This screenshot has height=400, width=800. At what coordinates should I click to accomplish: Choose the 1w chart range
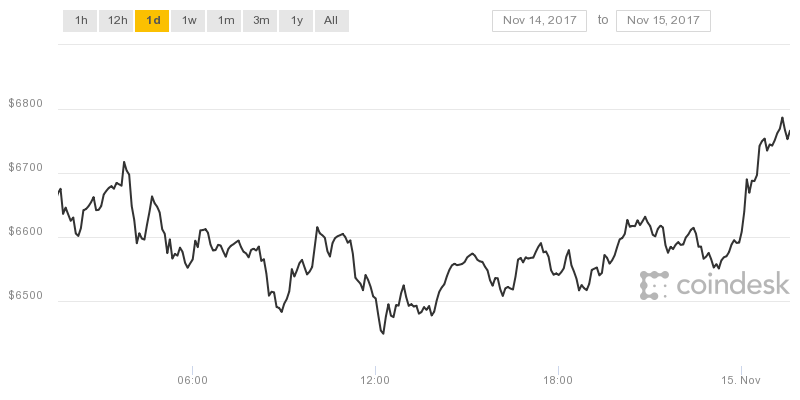click(x=189, y=21)
